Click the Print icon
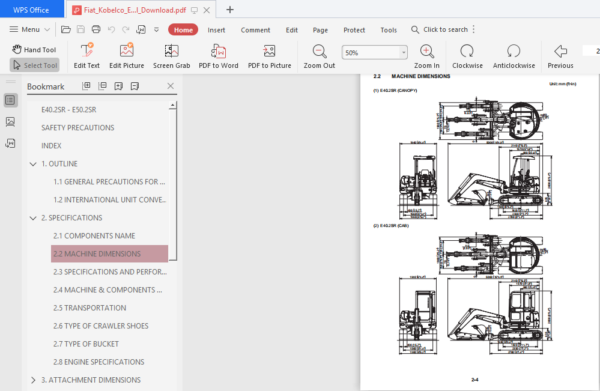The image size is (600, 391). [x=96, y=29]
